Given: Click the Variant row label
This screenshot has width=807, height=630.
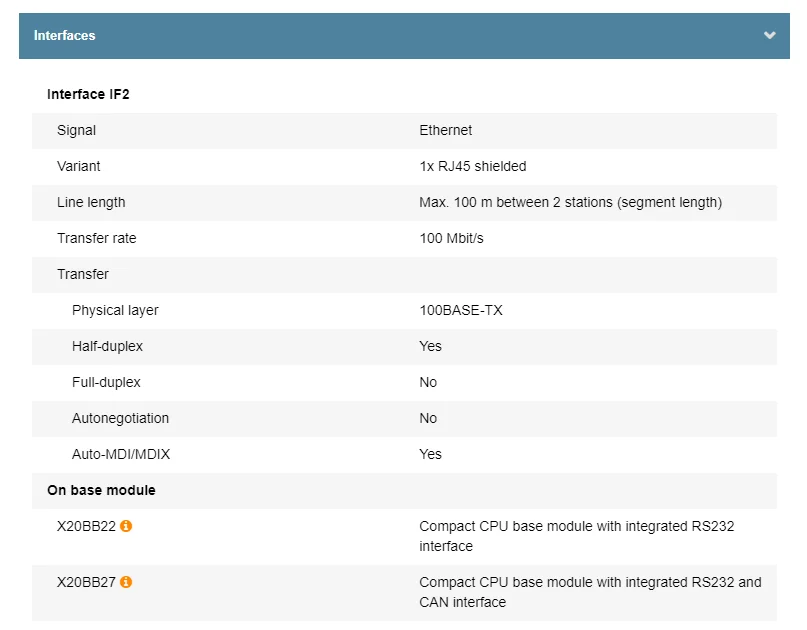Looking at the screenshot, I should pos(79,166).
